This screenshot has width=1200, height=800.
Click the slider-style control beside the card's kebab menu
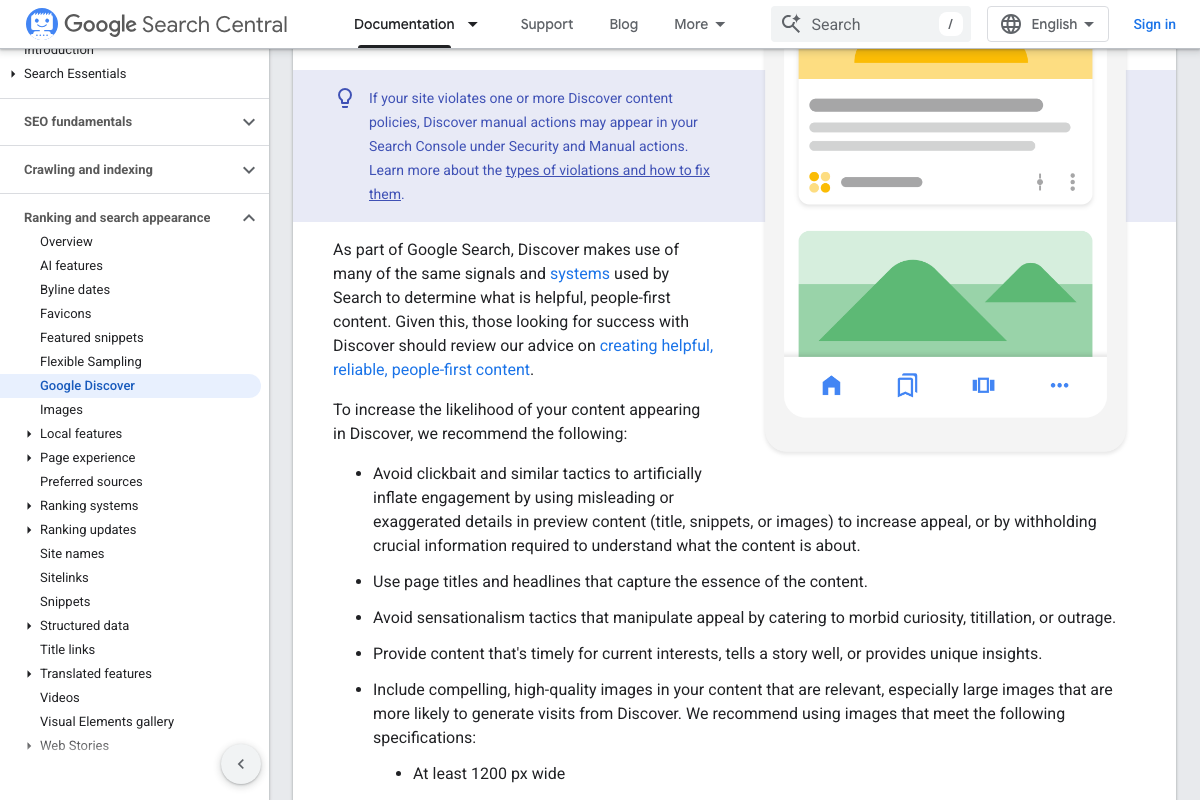pyautogui.click(x=1040, y=182)
